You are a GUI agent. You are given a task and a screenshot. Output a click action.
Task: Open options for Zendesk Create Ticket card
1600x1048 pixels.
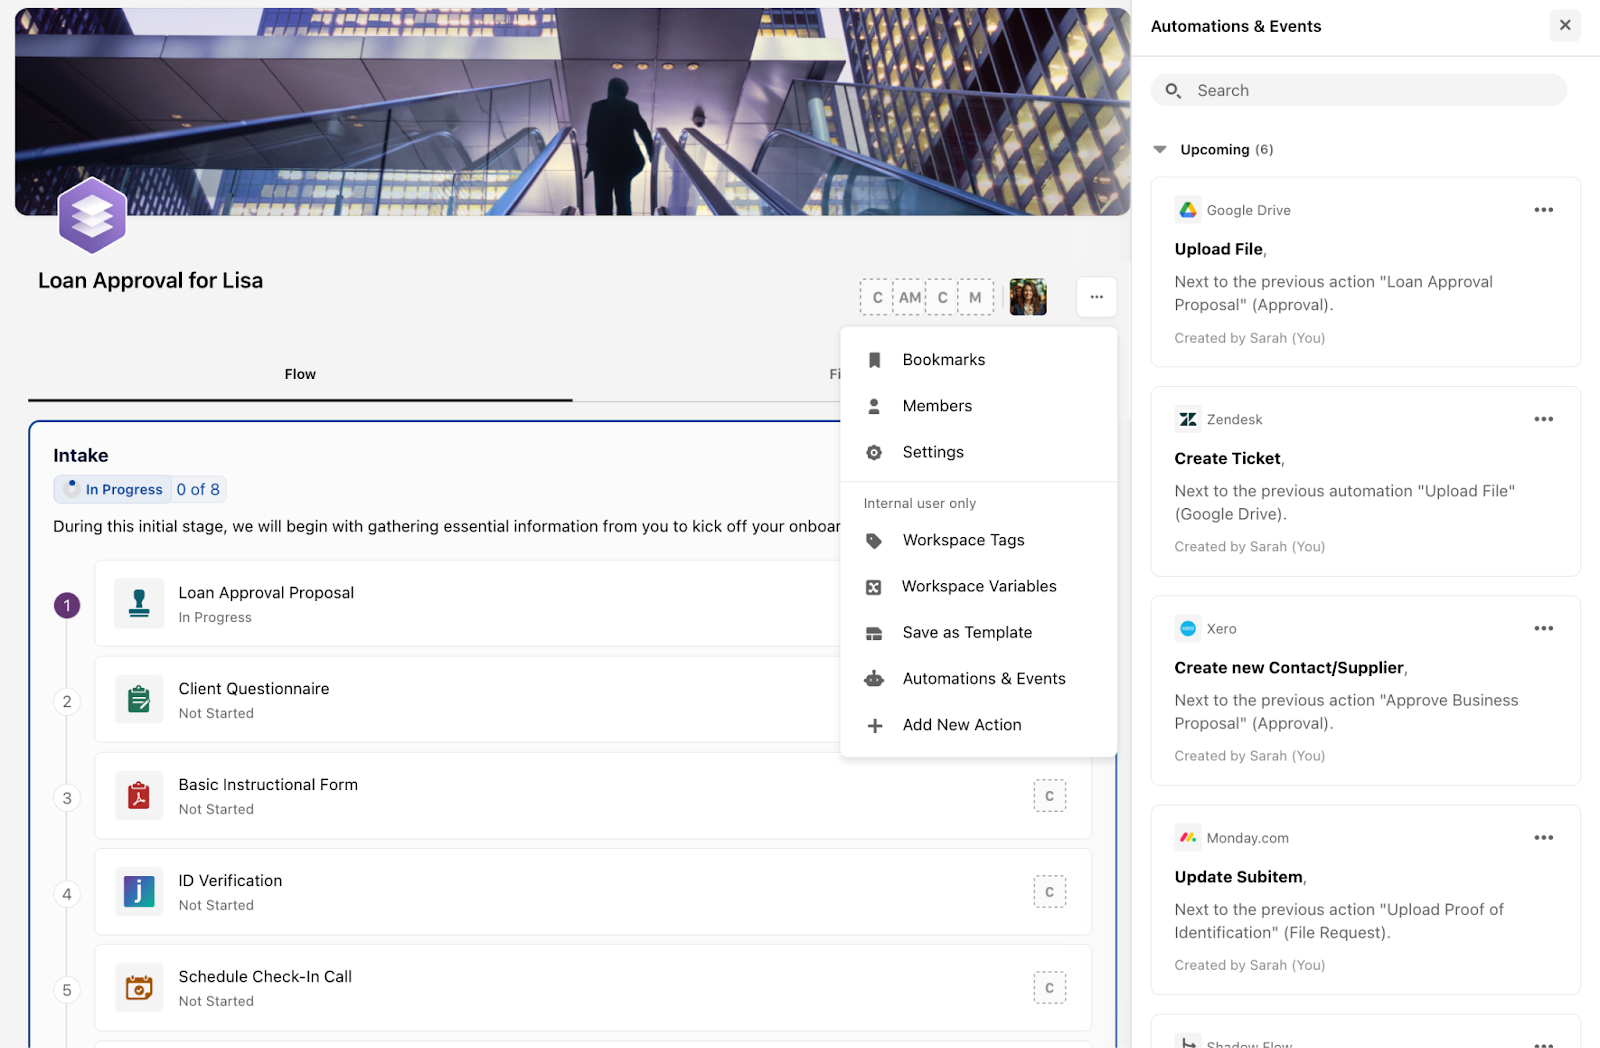(x=1544, y=419)
